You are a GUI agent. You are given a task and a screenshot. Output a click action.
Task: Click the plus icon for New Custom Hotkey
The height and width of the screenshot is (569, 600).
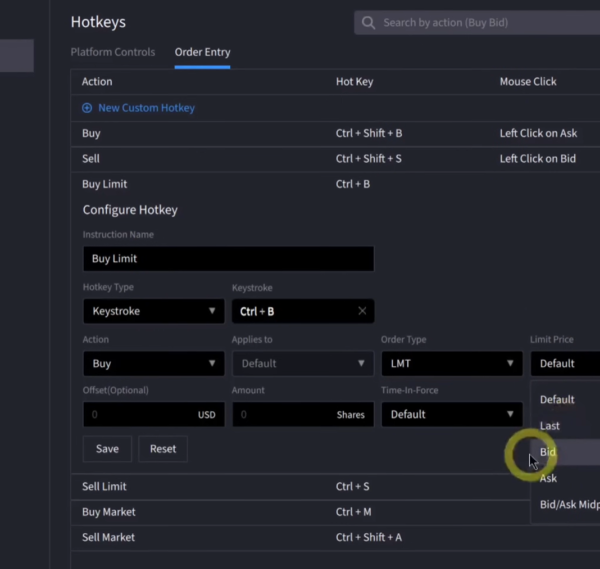click(x=87, y=108)
